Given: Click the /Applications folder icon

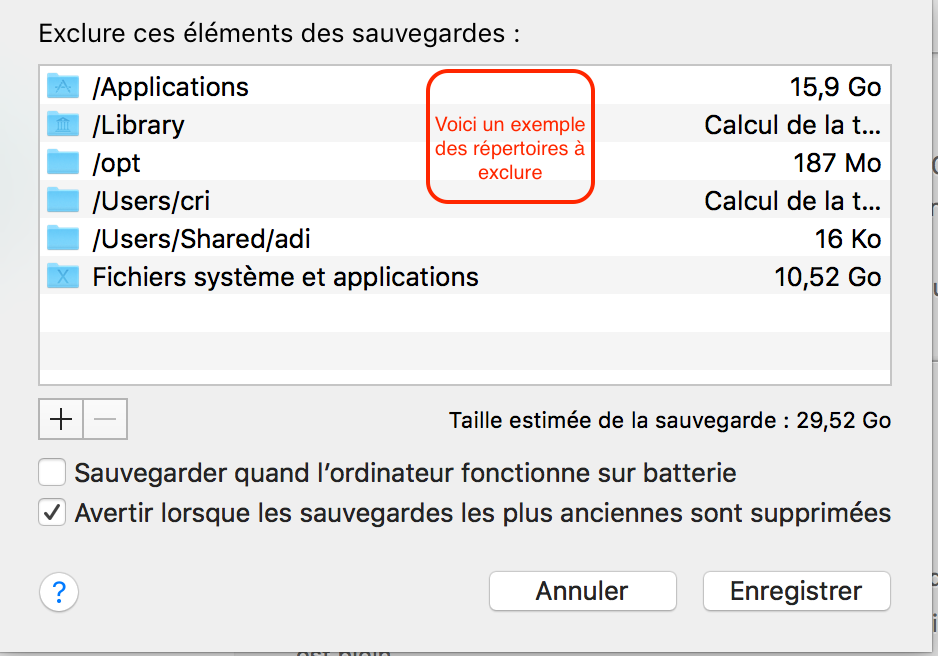Looking at the screenshot, I should (x=63, y=87).
